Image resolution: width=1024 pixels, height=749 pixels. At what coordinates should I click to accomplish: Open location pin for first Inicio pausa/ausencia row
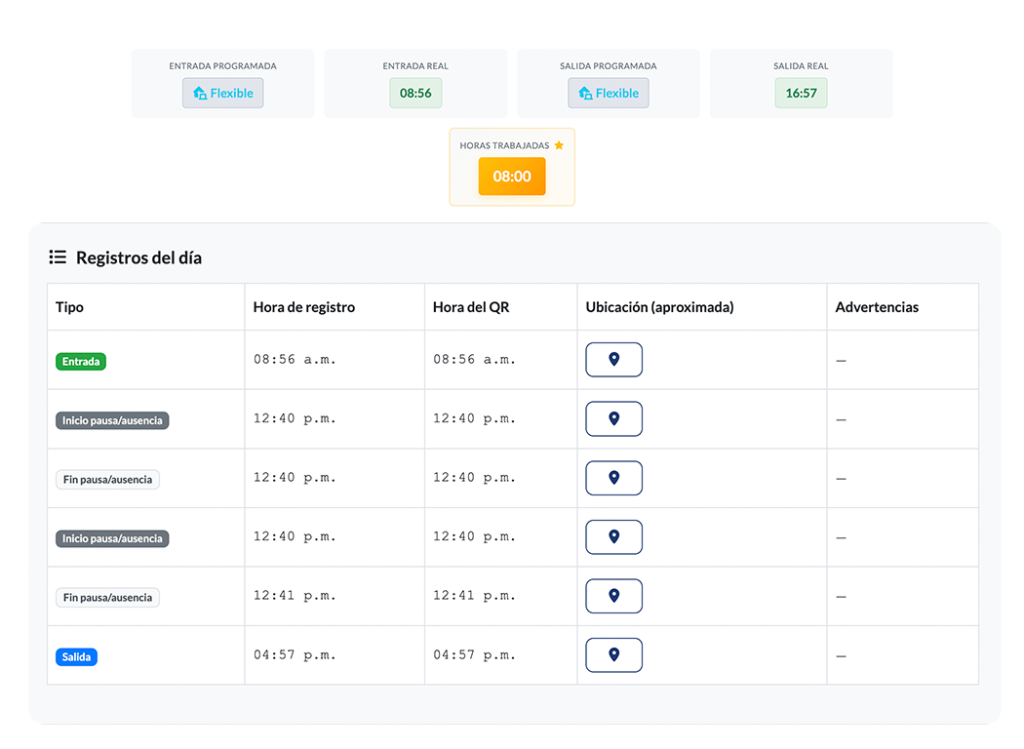click(613, 419)
